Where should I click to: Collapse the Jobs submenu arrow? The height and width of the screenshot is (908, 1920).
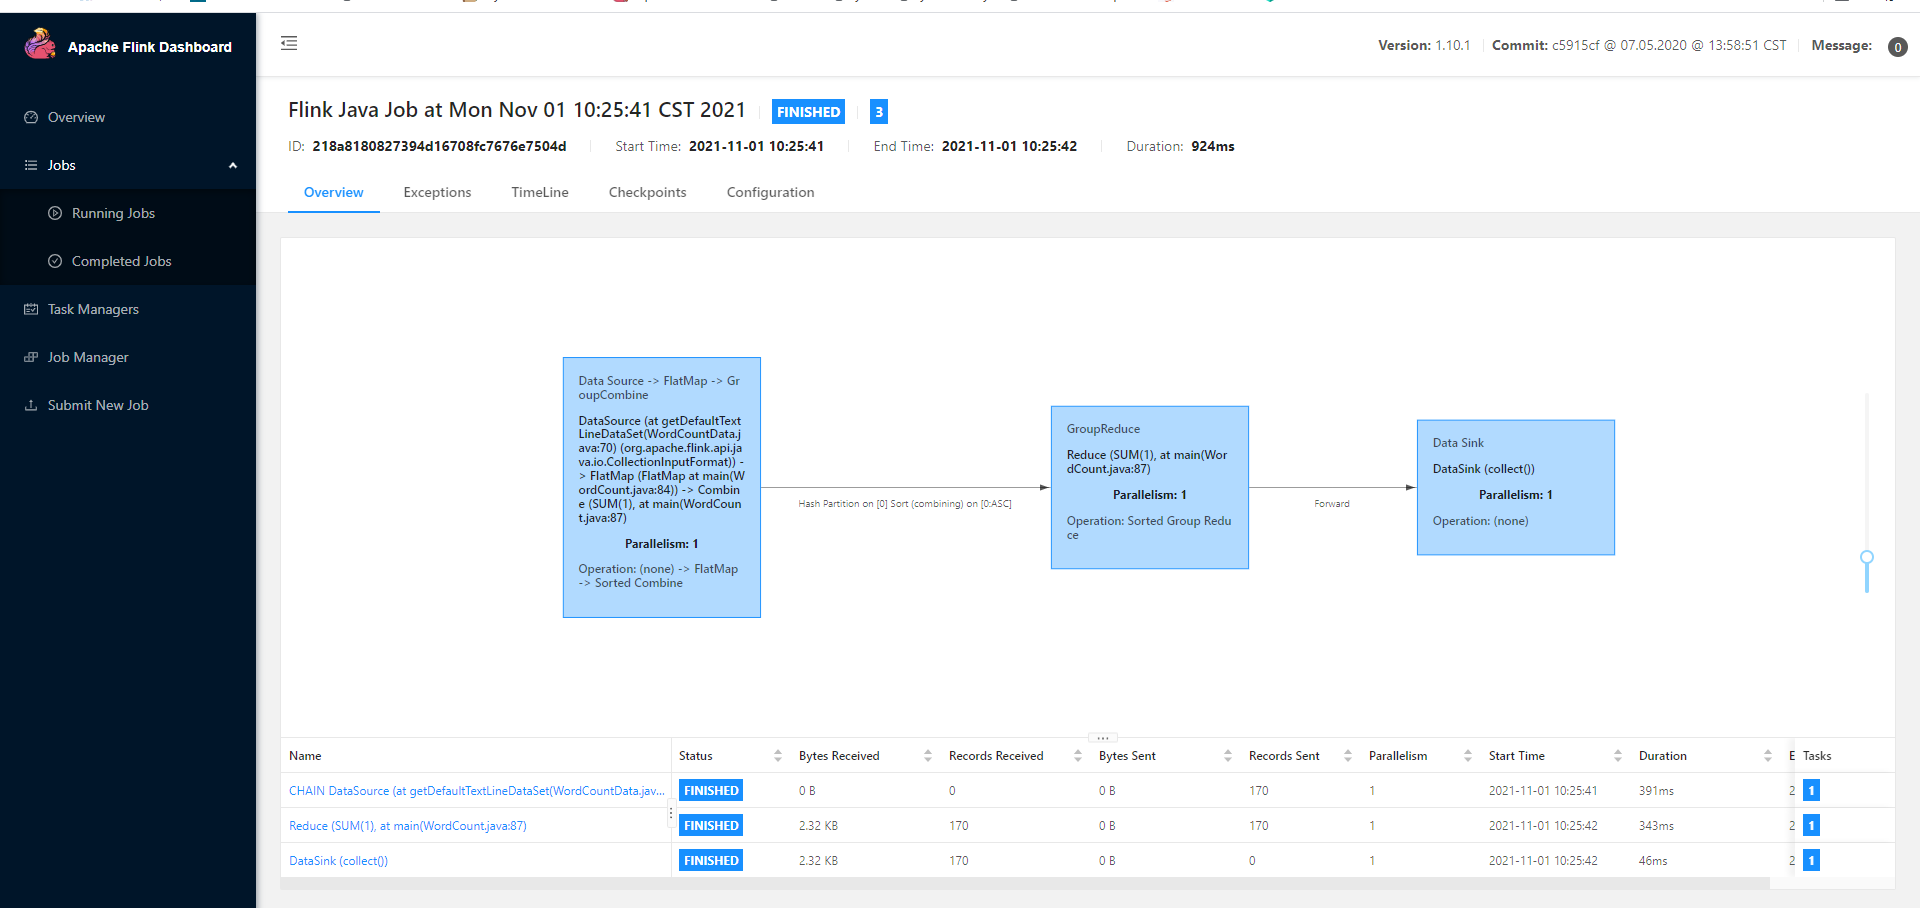pos(233,165)
